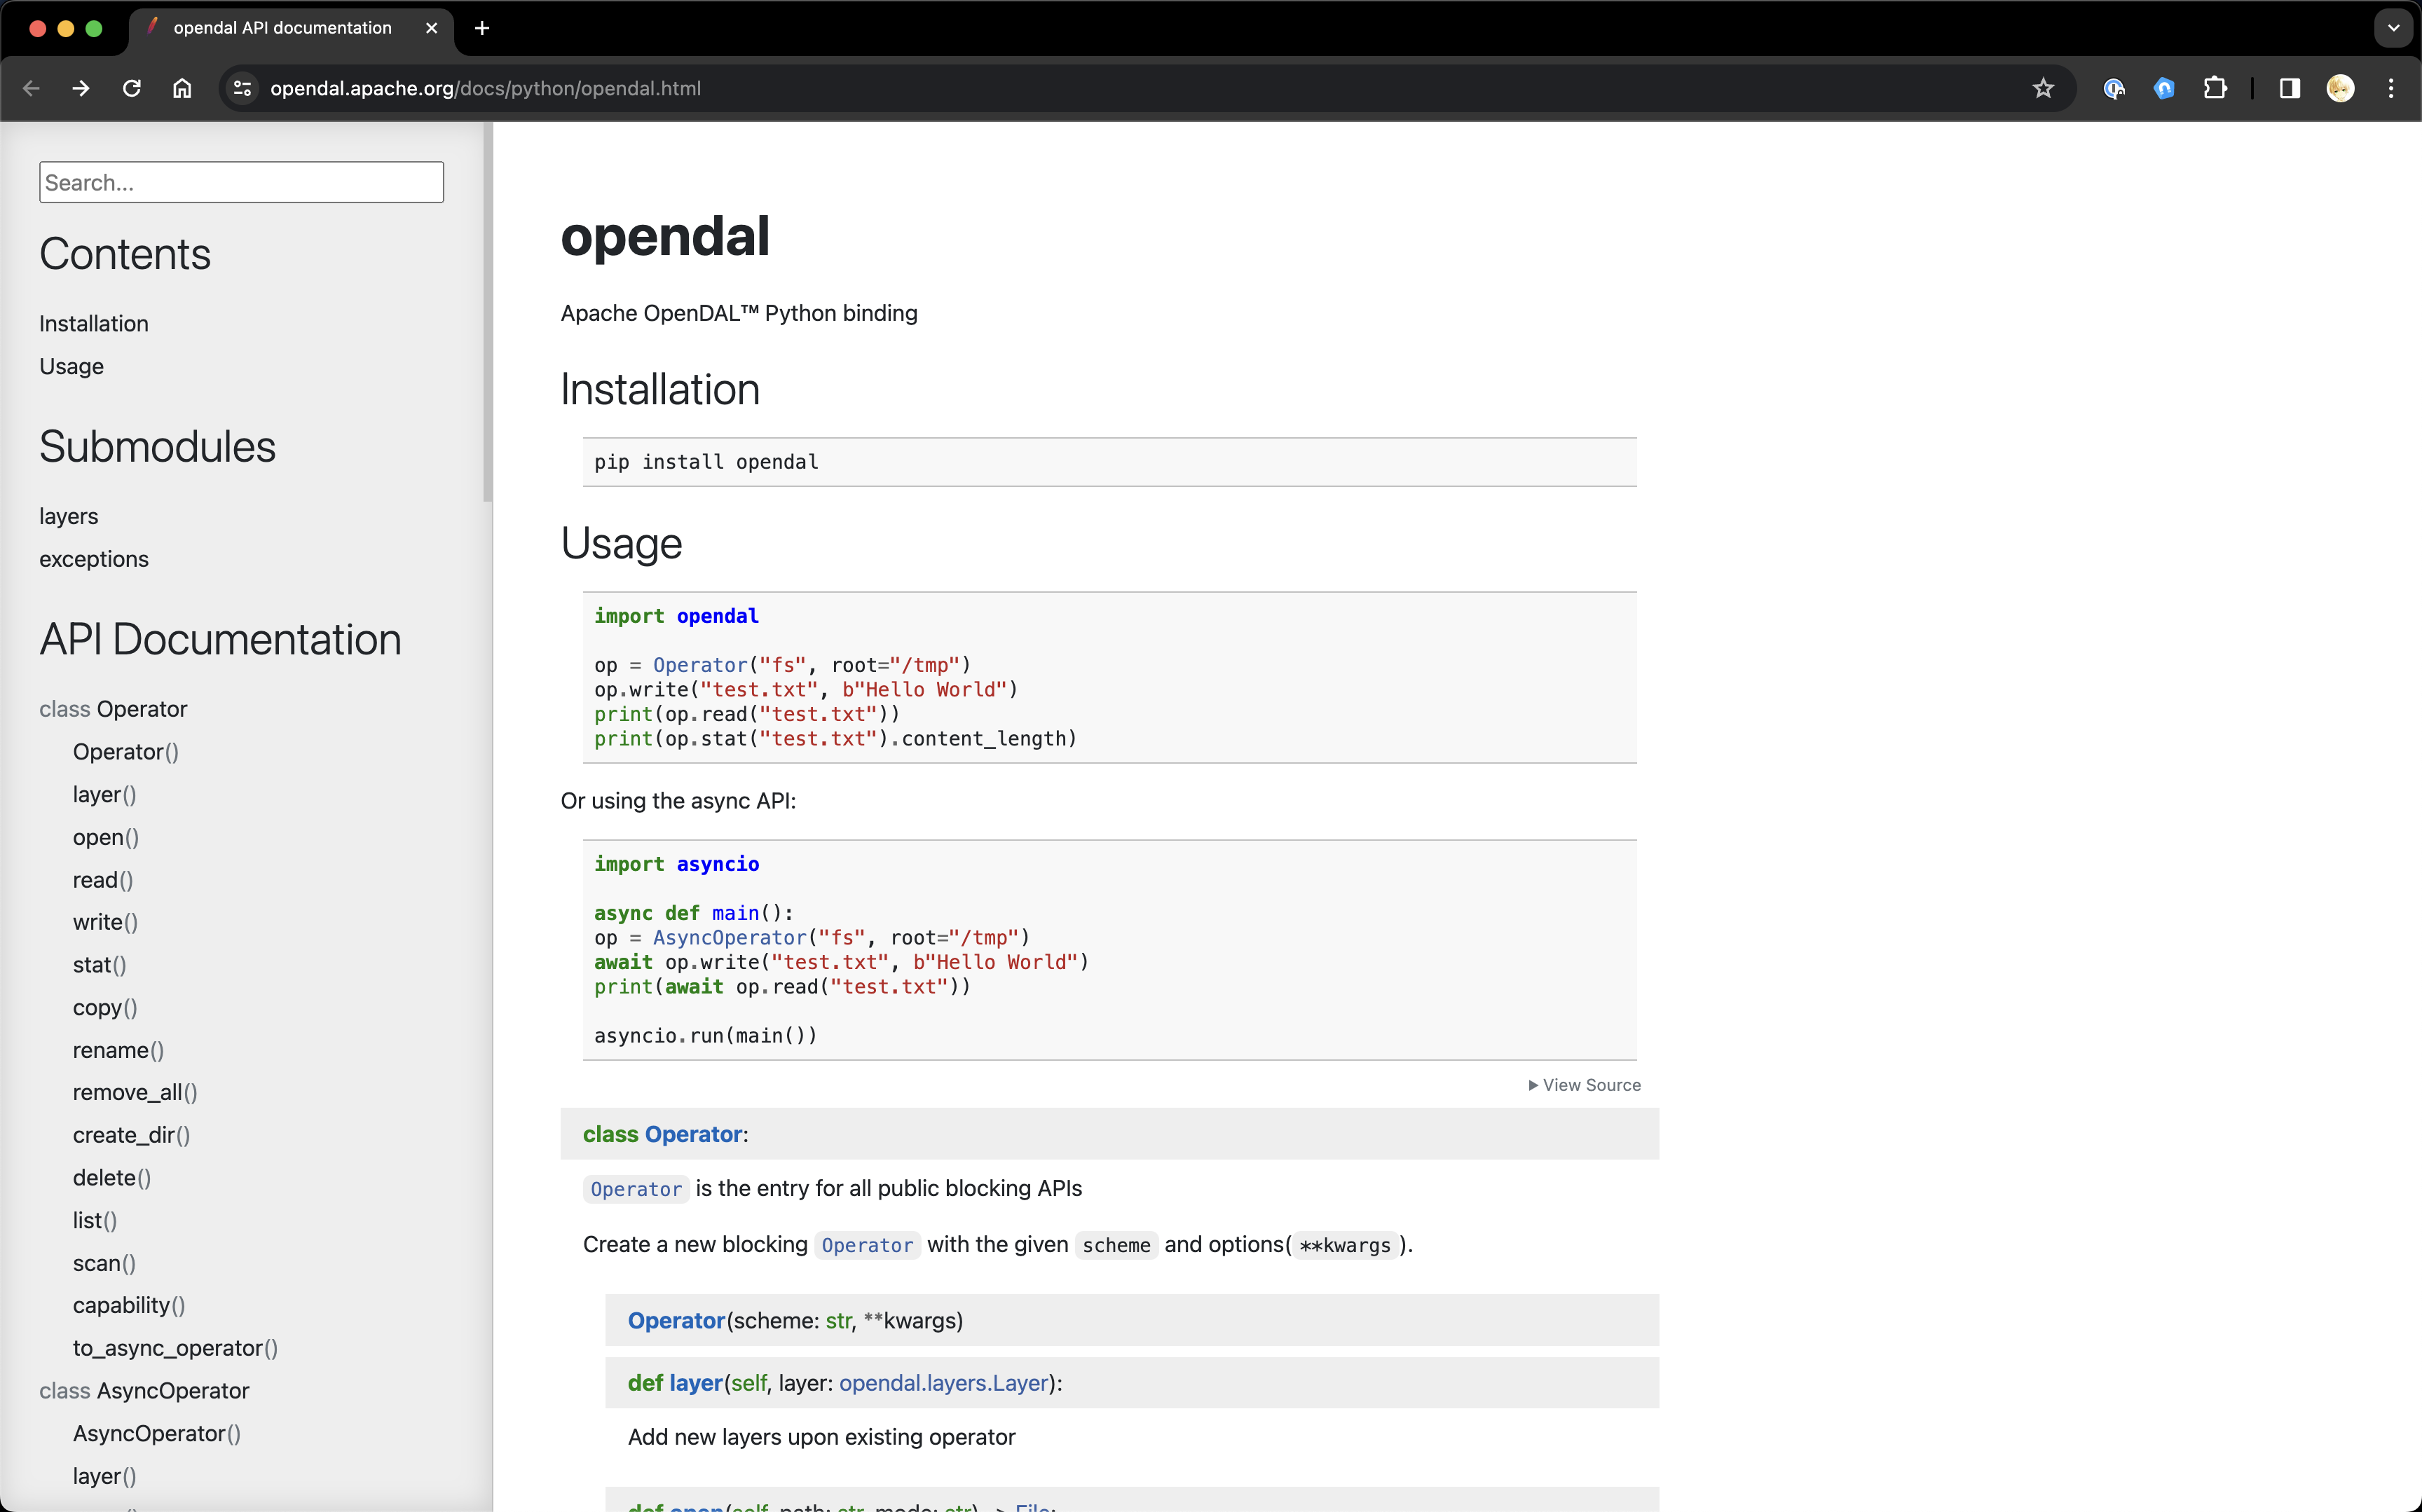Navigate to scan() in sidebar
Viewport: 2422px width, 1512px height.
pyautogui.click(x=104, y=1263)
